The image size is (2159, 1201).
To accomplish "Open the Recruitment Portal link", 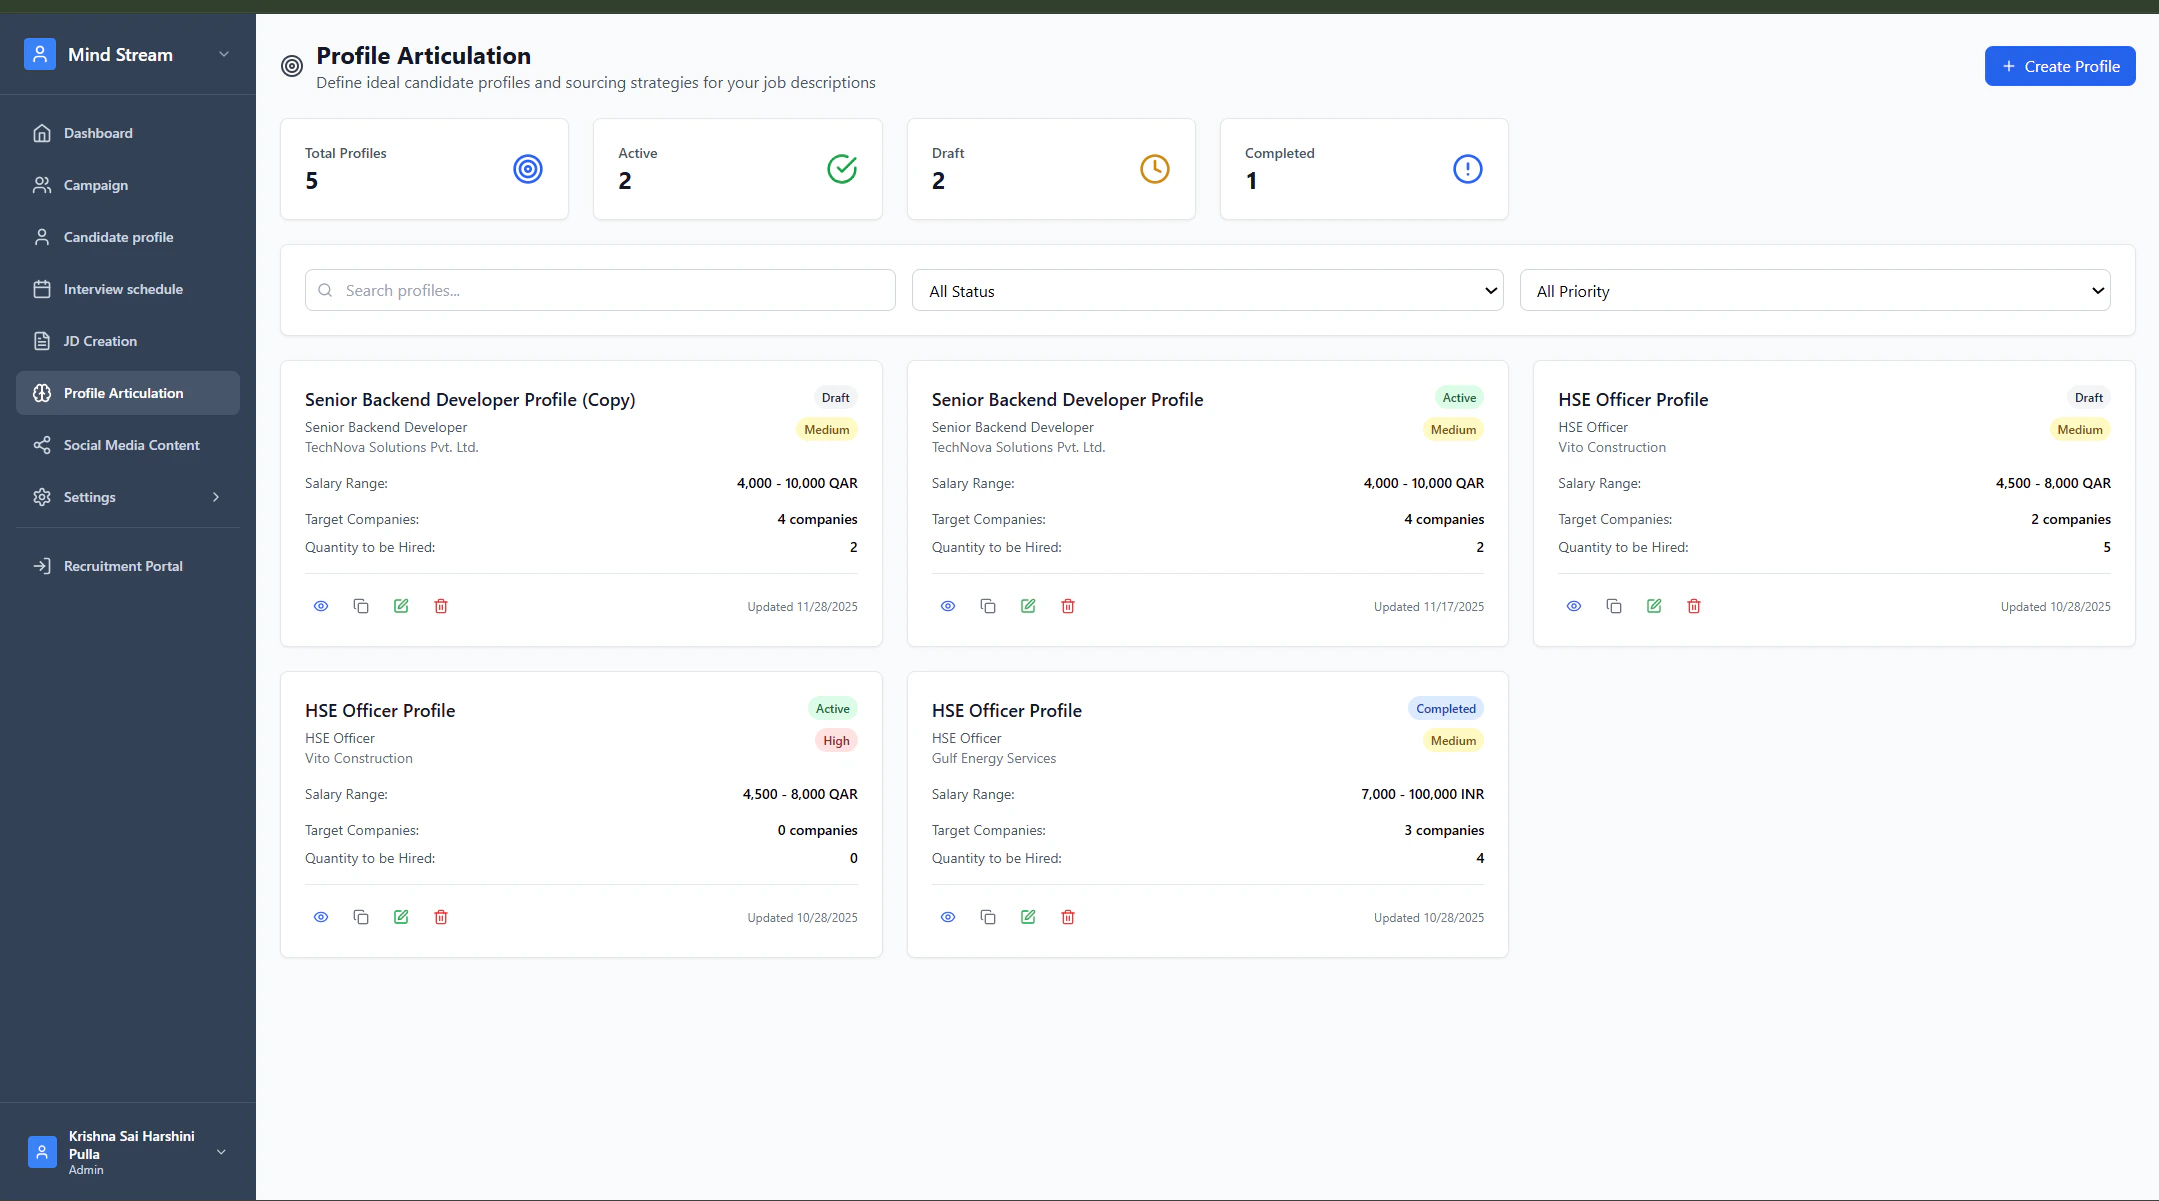I will click(123, 566).
